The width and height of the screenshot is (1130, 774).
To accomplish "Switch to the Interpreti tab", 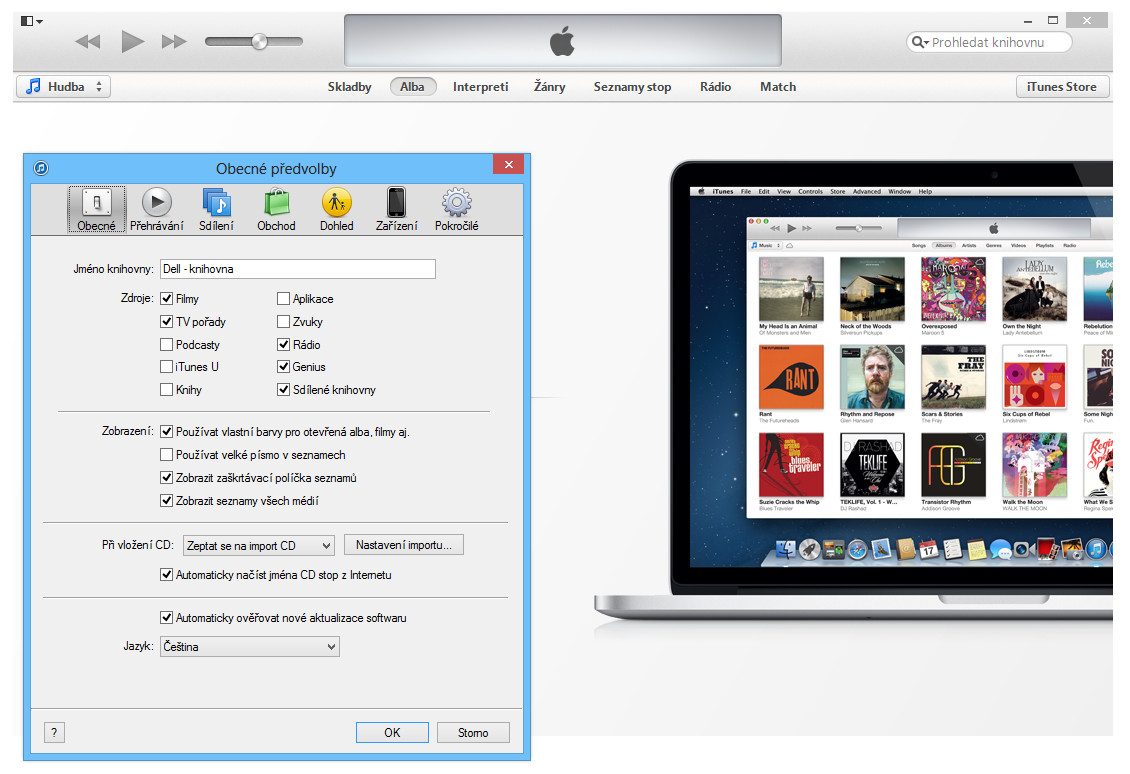I will pos(481,86).
